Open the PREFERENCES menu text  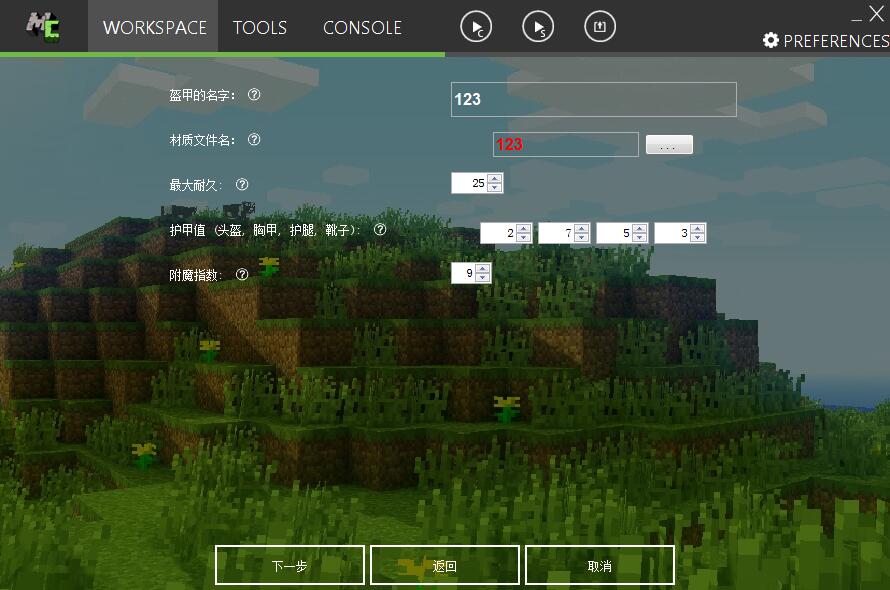(x=836, y=41)
